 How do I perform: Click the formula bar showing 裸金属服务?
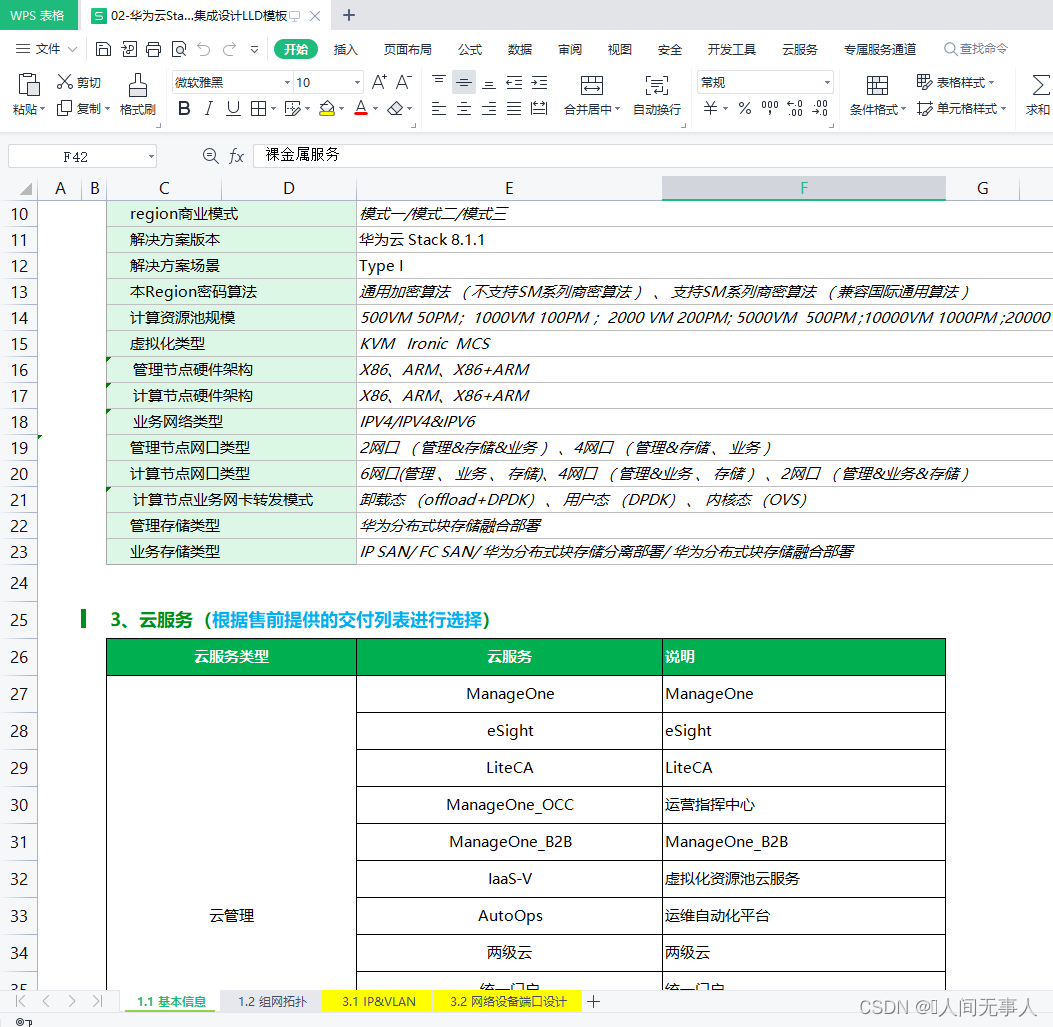651,155
